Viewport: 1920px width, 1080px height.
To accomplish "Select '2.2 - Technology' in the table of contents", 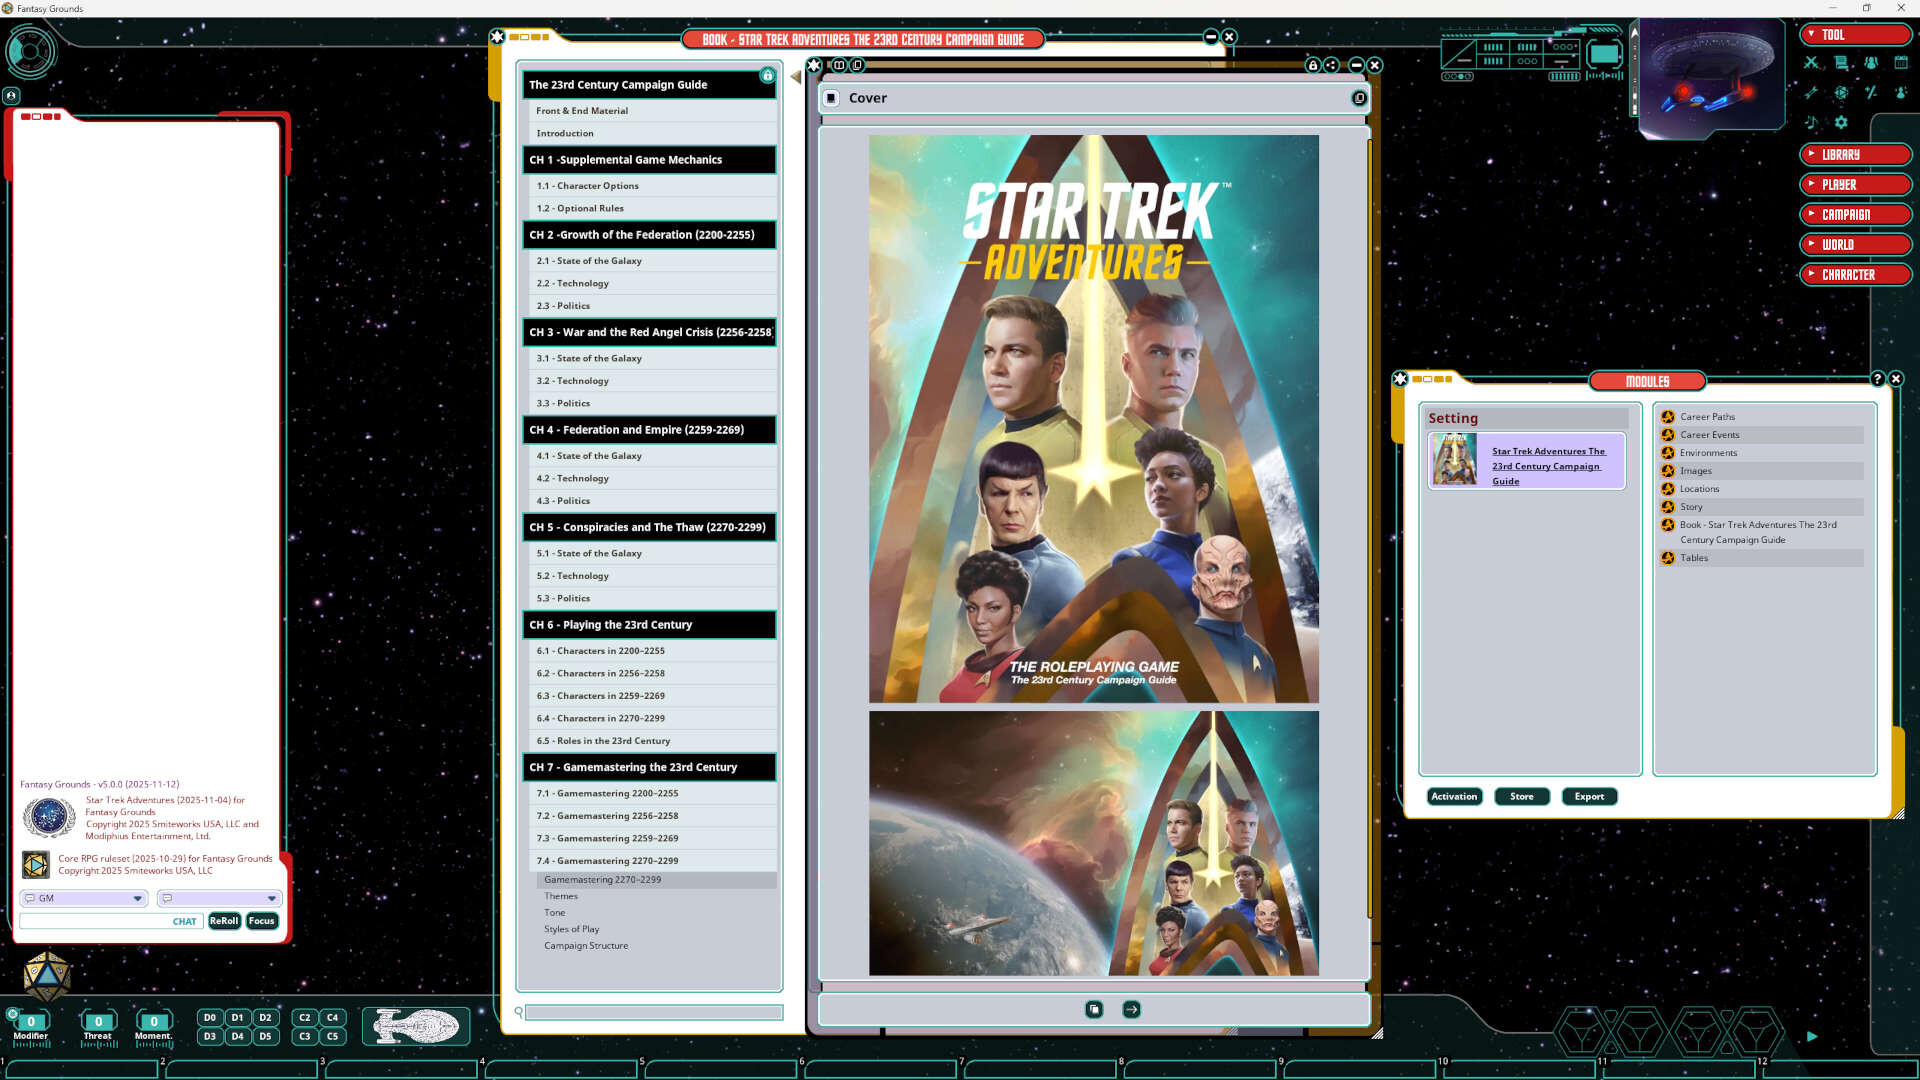I will 573,283.
